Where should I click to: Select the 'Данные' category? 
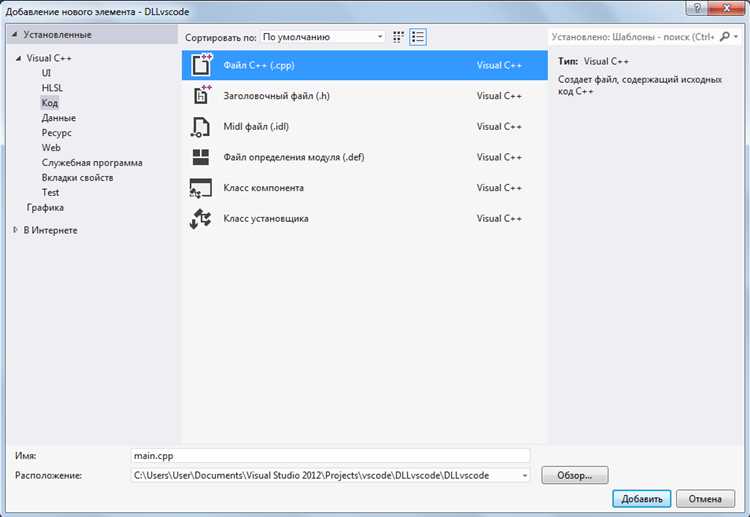[58, 118]
